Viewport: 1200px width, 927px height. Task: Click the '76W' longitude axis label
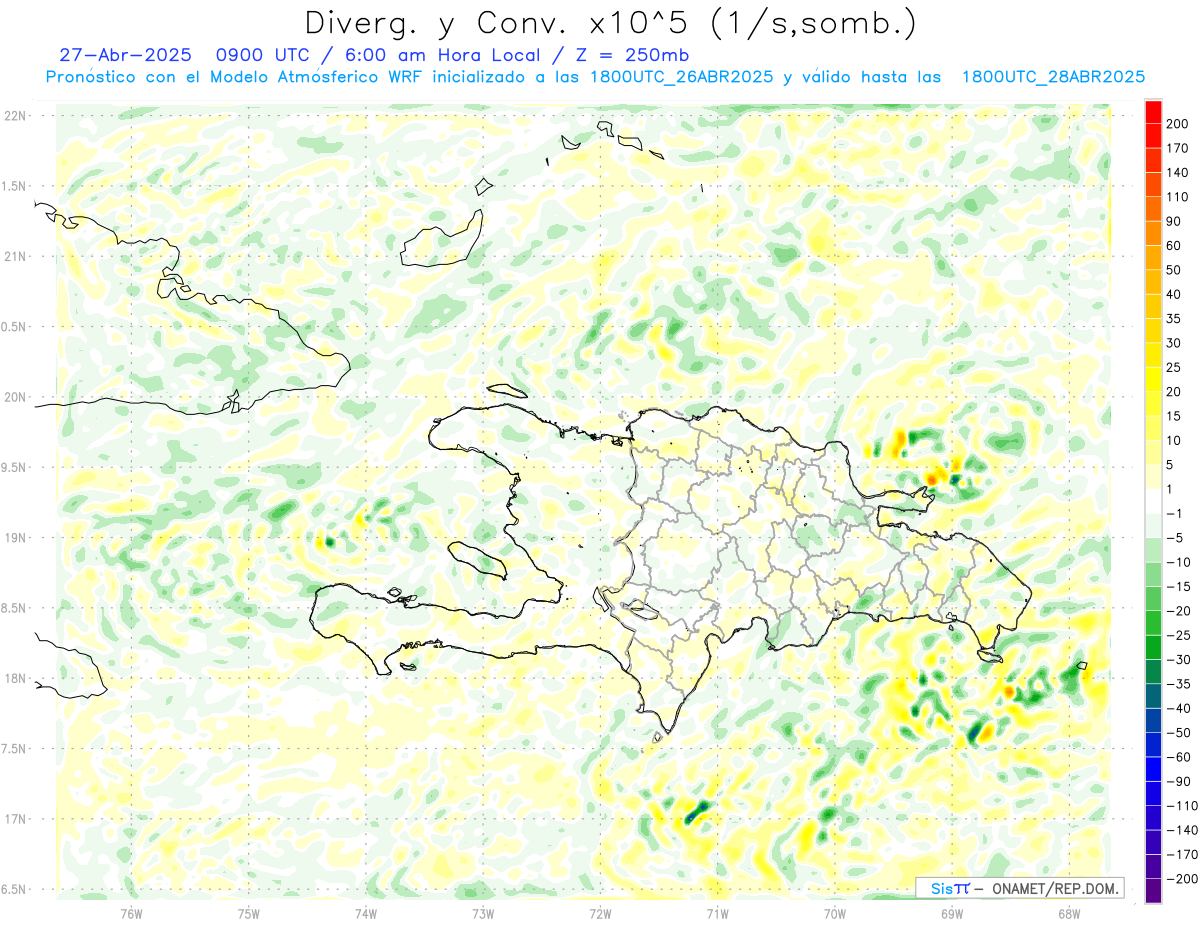(131, 913)
